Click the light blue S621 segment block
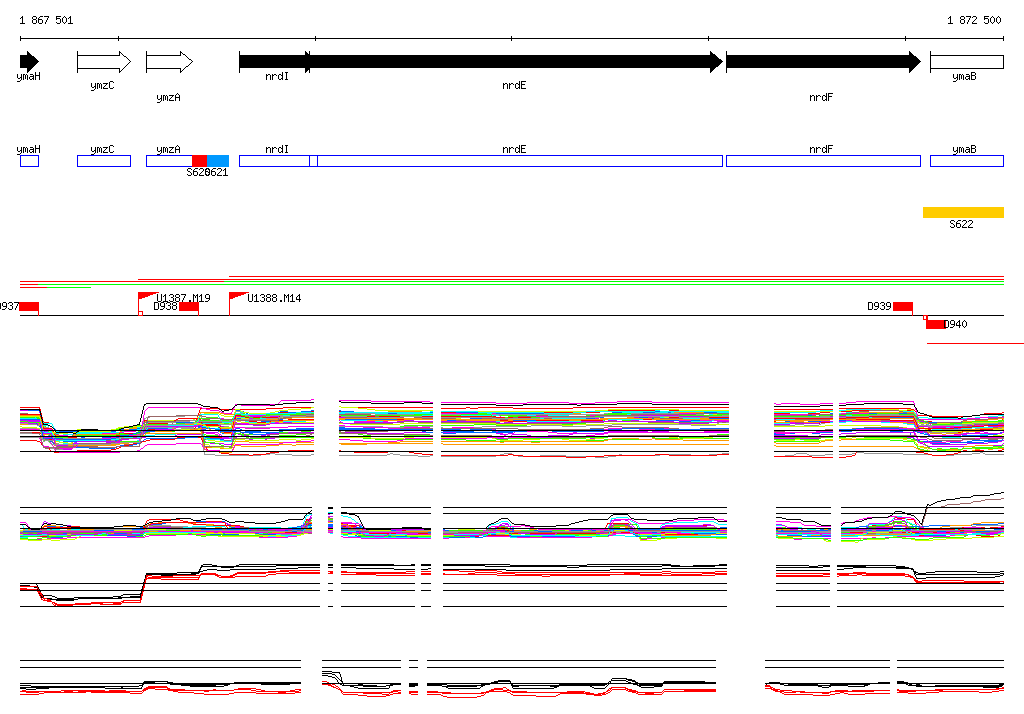 tap(218, 161)
